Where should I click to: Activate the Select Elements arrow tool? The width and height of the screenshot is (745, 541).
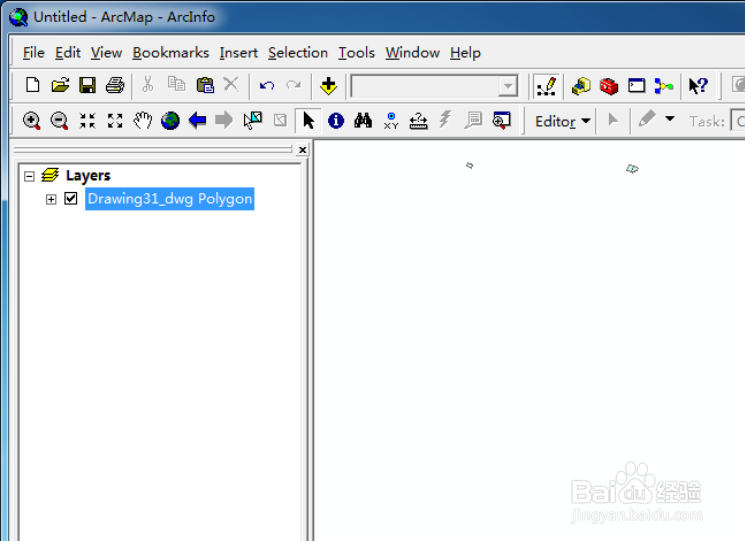click(x=308, y=121)
